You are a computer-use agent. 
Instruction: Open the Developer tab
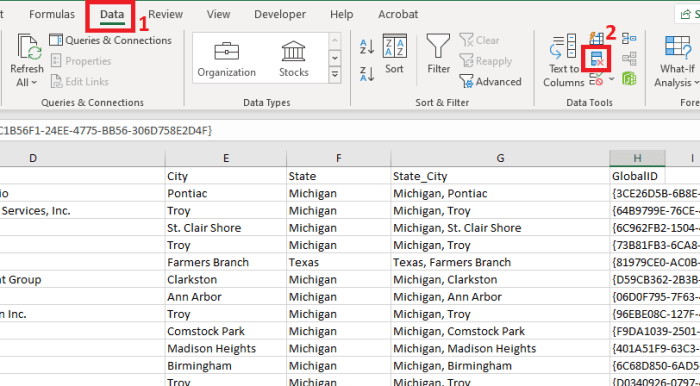click(280, 14)
